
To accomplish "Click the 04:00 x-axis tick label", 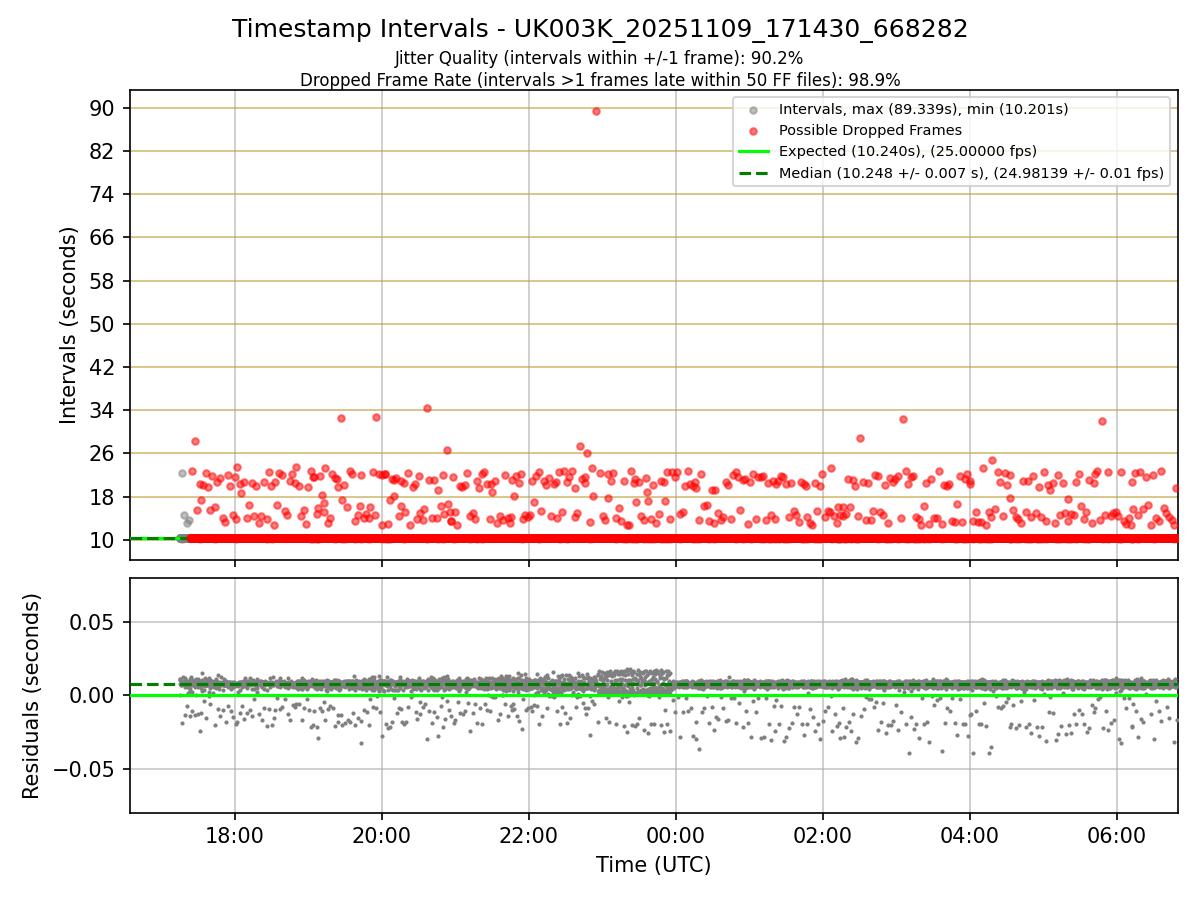I will coord(970,834).
